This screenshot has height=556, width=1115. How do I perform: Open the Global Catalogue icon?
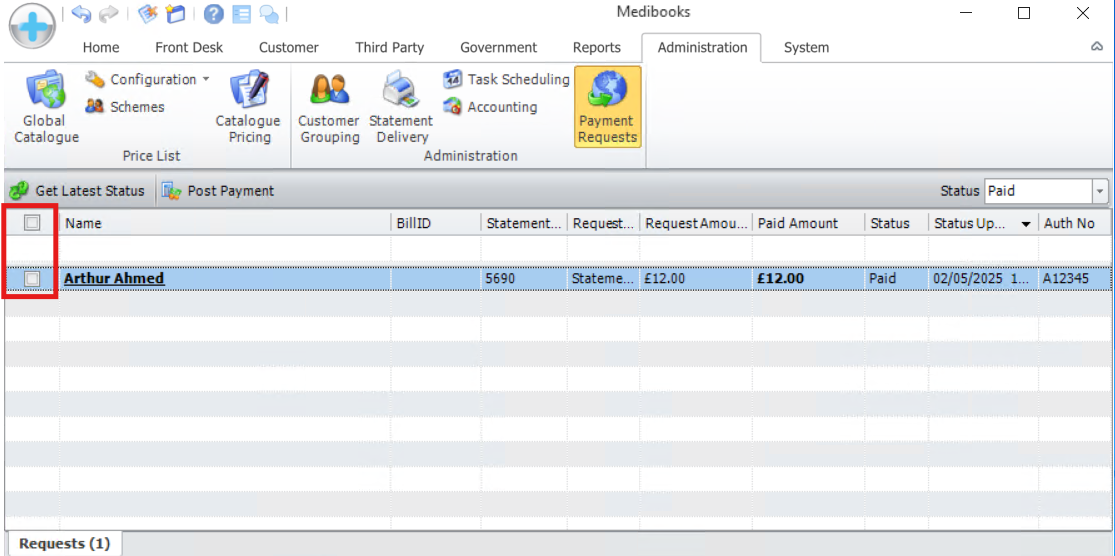coord(46,92)
